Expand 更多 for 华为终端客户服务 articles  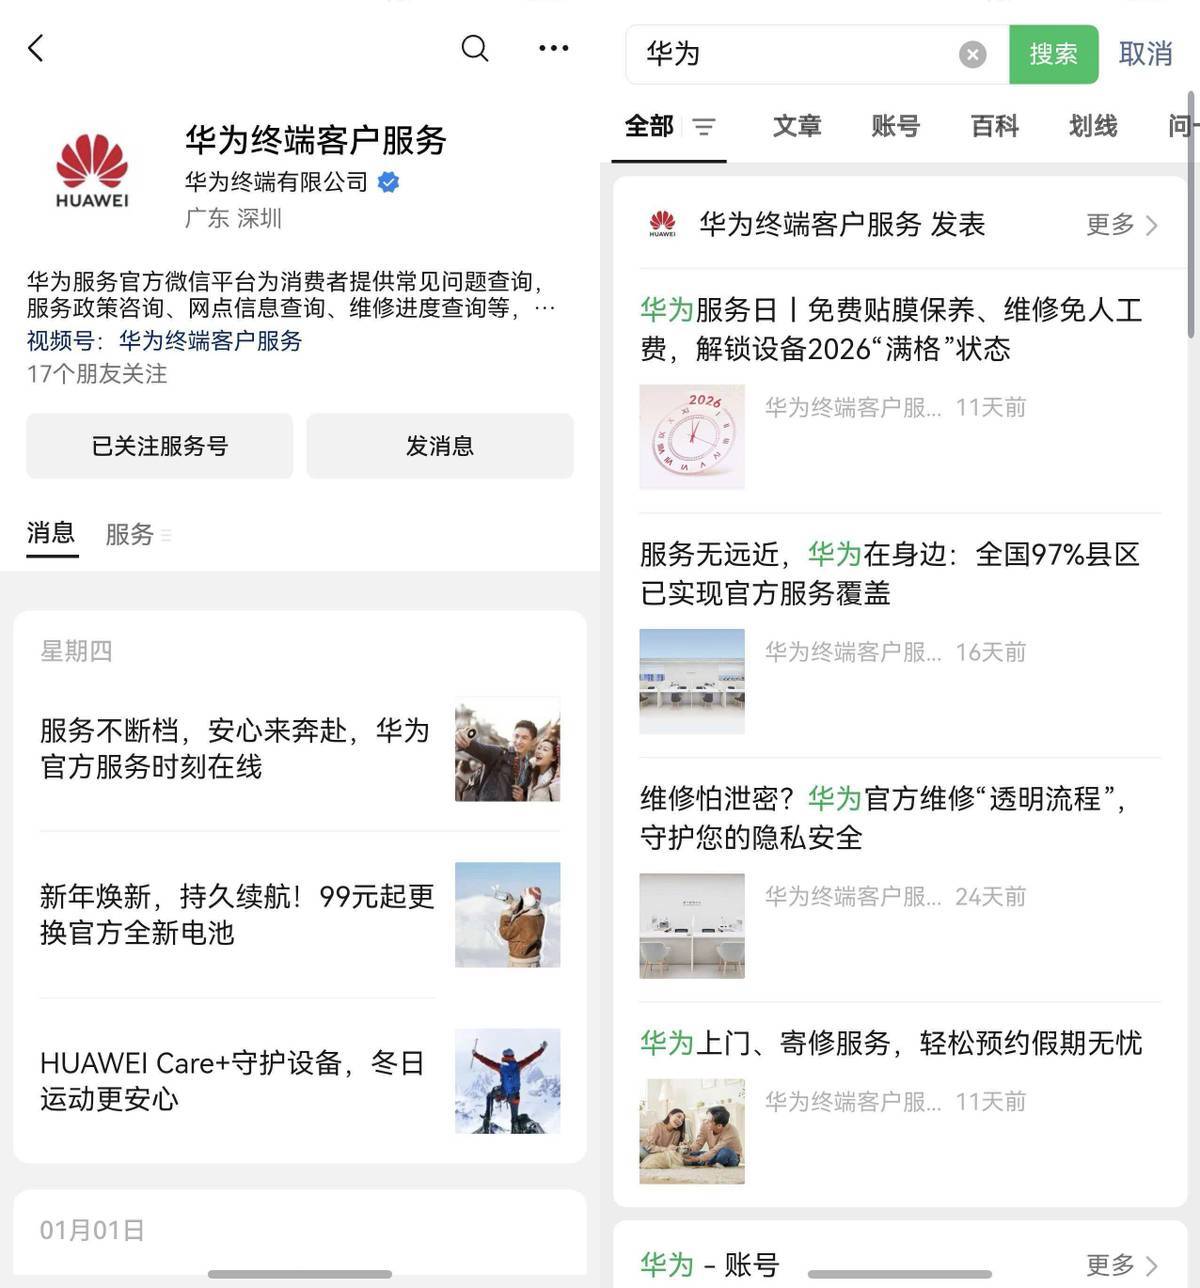pyautogui.click(x=1122, y=225)
